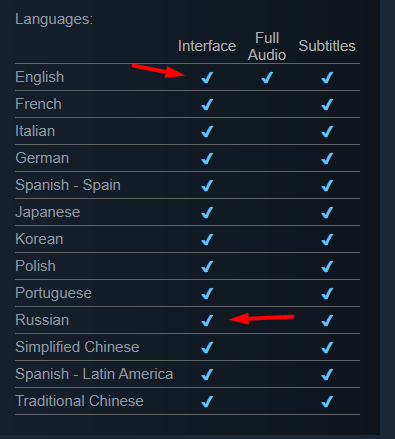This screenshot has width=395, height=439.
Task: Click the French Interface checkmark
Action: click(x=207, y=105)
